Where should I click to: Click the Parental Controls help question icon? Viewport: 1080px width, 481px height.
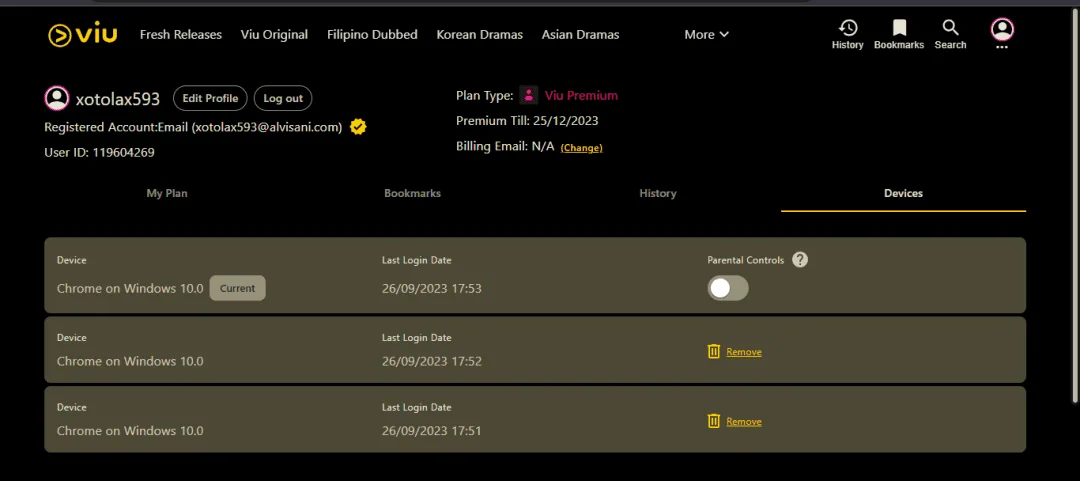[800, 260]
